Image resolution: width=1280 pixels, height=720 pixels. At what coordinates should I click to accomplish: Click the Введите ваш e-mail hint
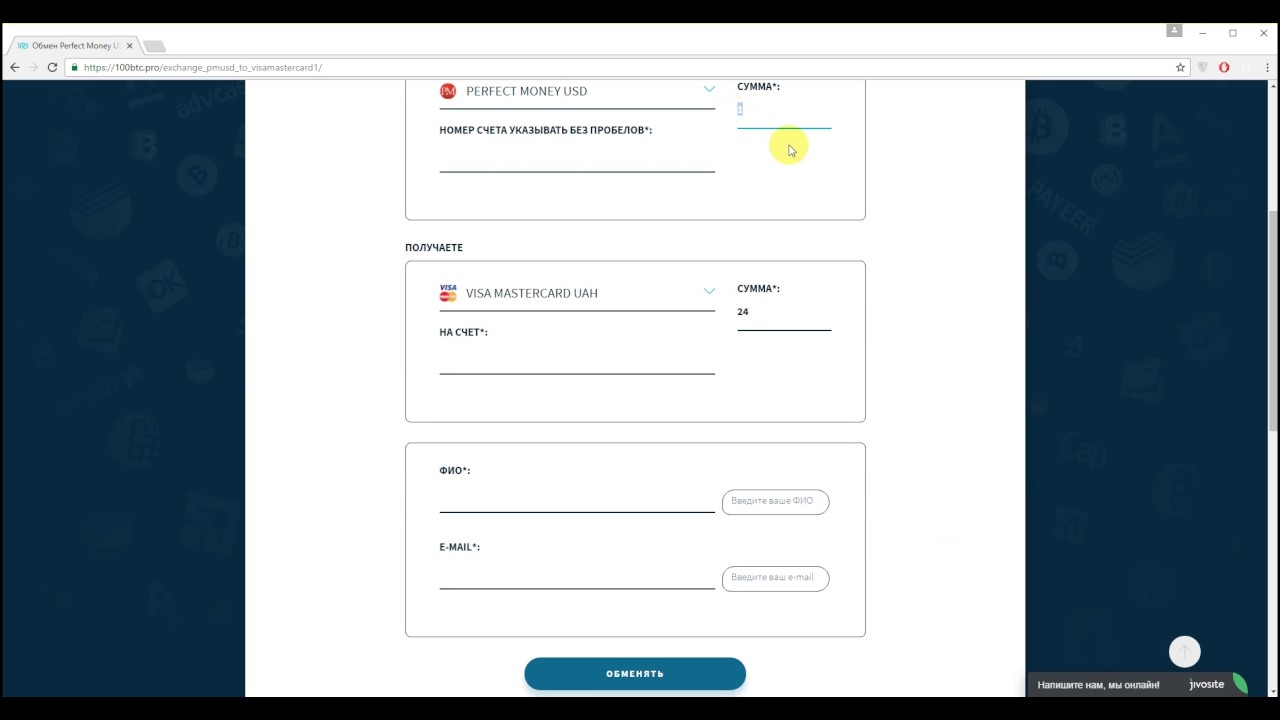tap(775, 578)
